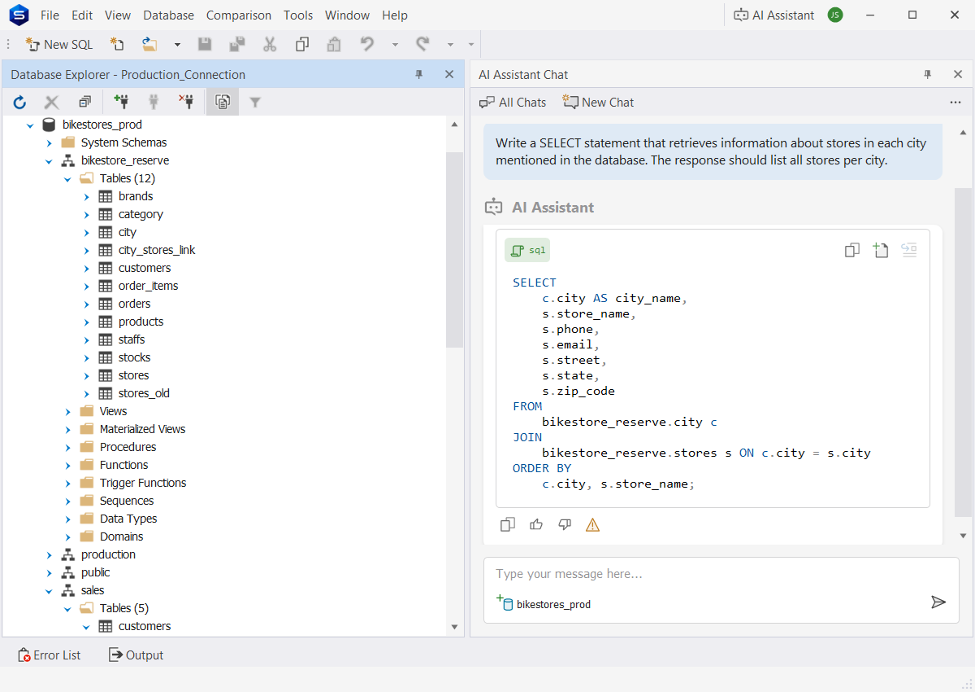Copy the generated SQL code

point(851,250)
